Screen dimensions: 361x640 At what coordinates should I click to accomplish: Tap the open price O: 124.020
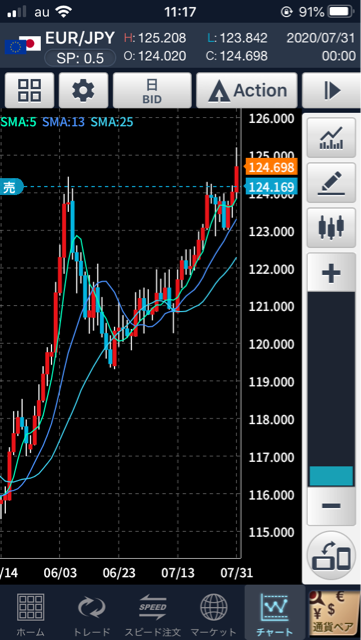[x=155, y=56]
